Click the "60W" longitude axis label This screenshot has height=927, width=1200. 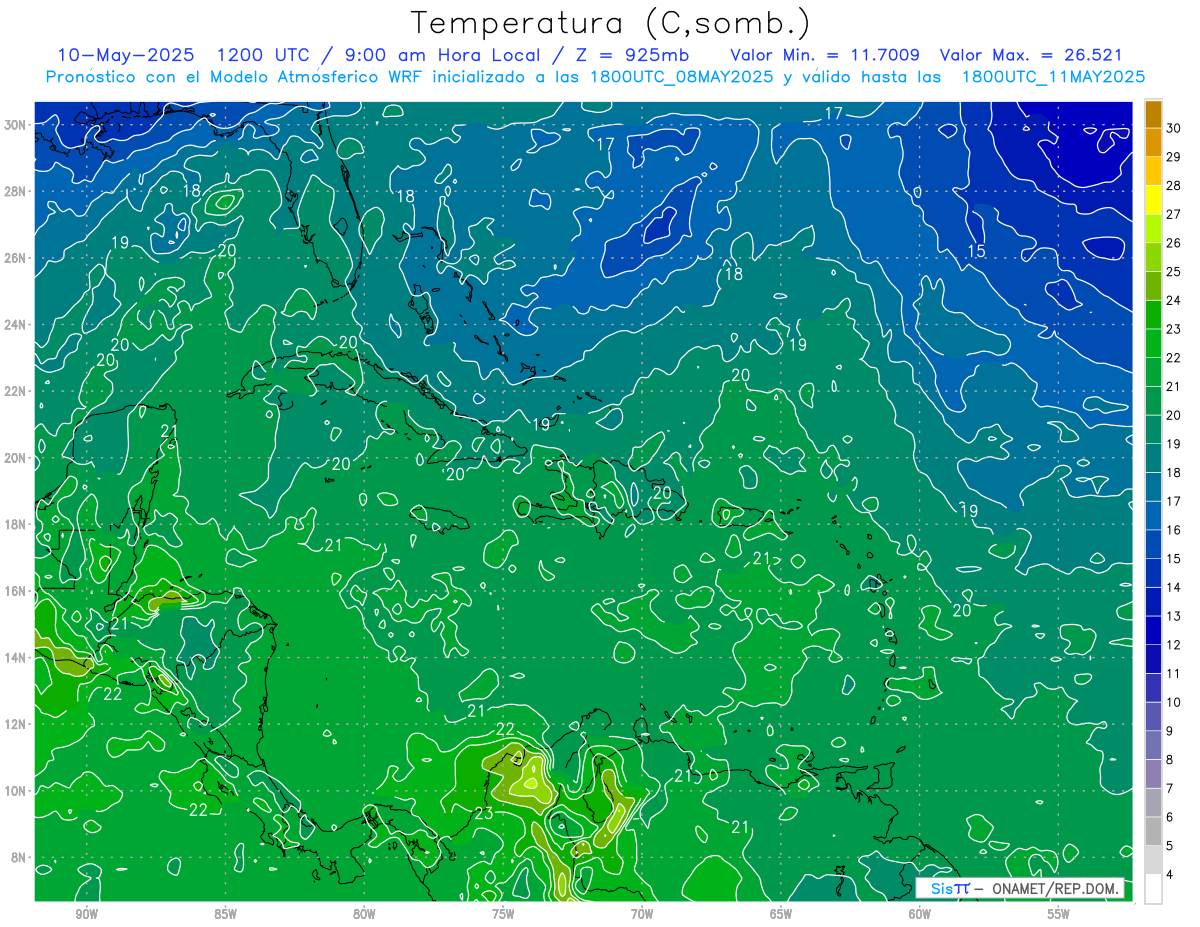click(920, 914)
